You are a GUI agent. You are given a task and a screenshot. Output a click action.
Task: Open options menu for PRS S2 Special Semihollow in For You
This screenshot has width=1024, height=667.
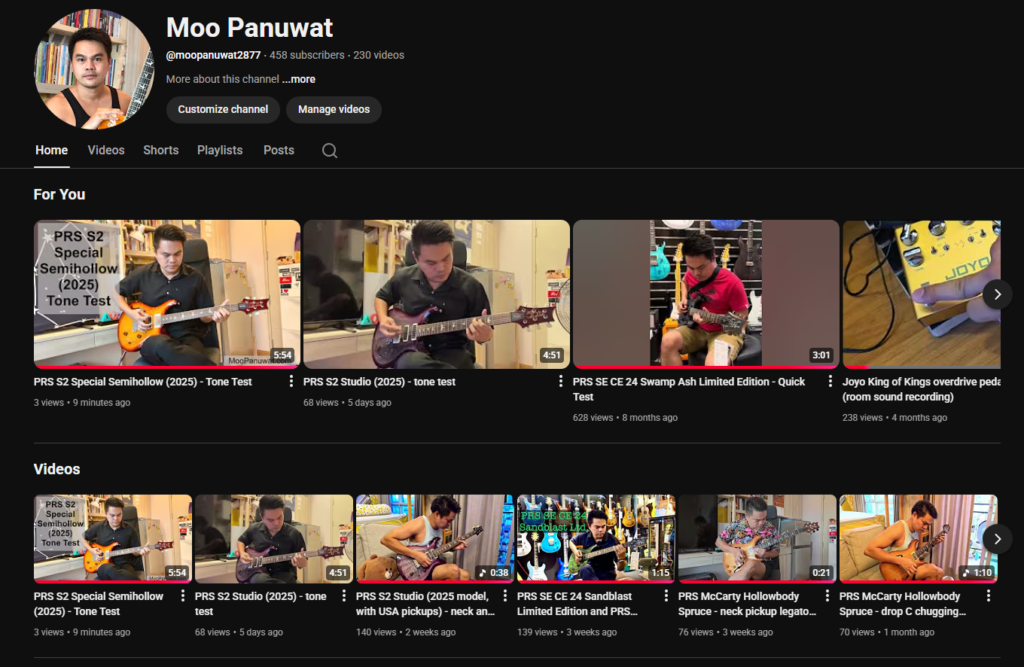[x=291, y=381]
